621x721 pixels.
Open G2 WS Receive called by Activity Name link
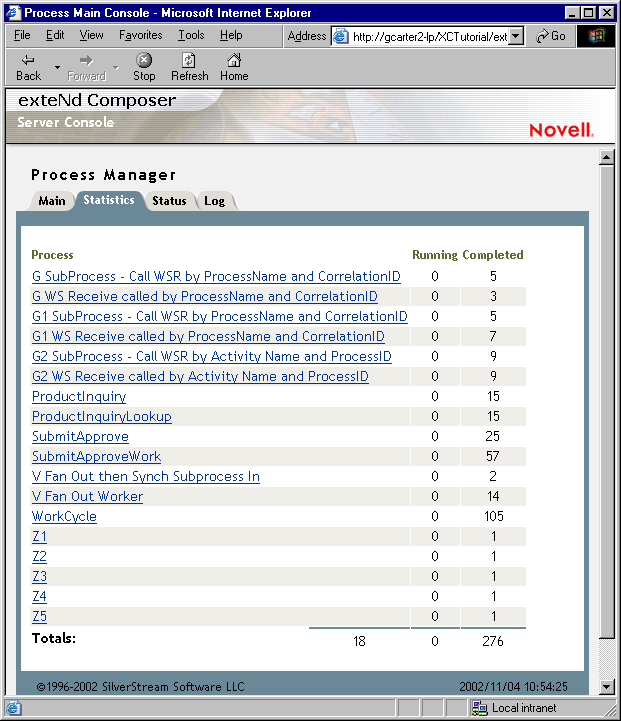coord(200,377)
